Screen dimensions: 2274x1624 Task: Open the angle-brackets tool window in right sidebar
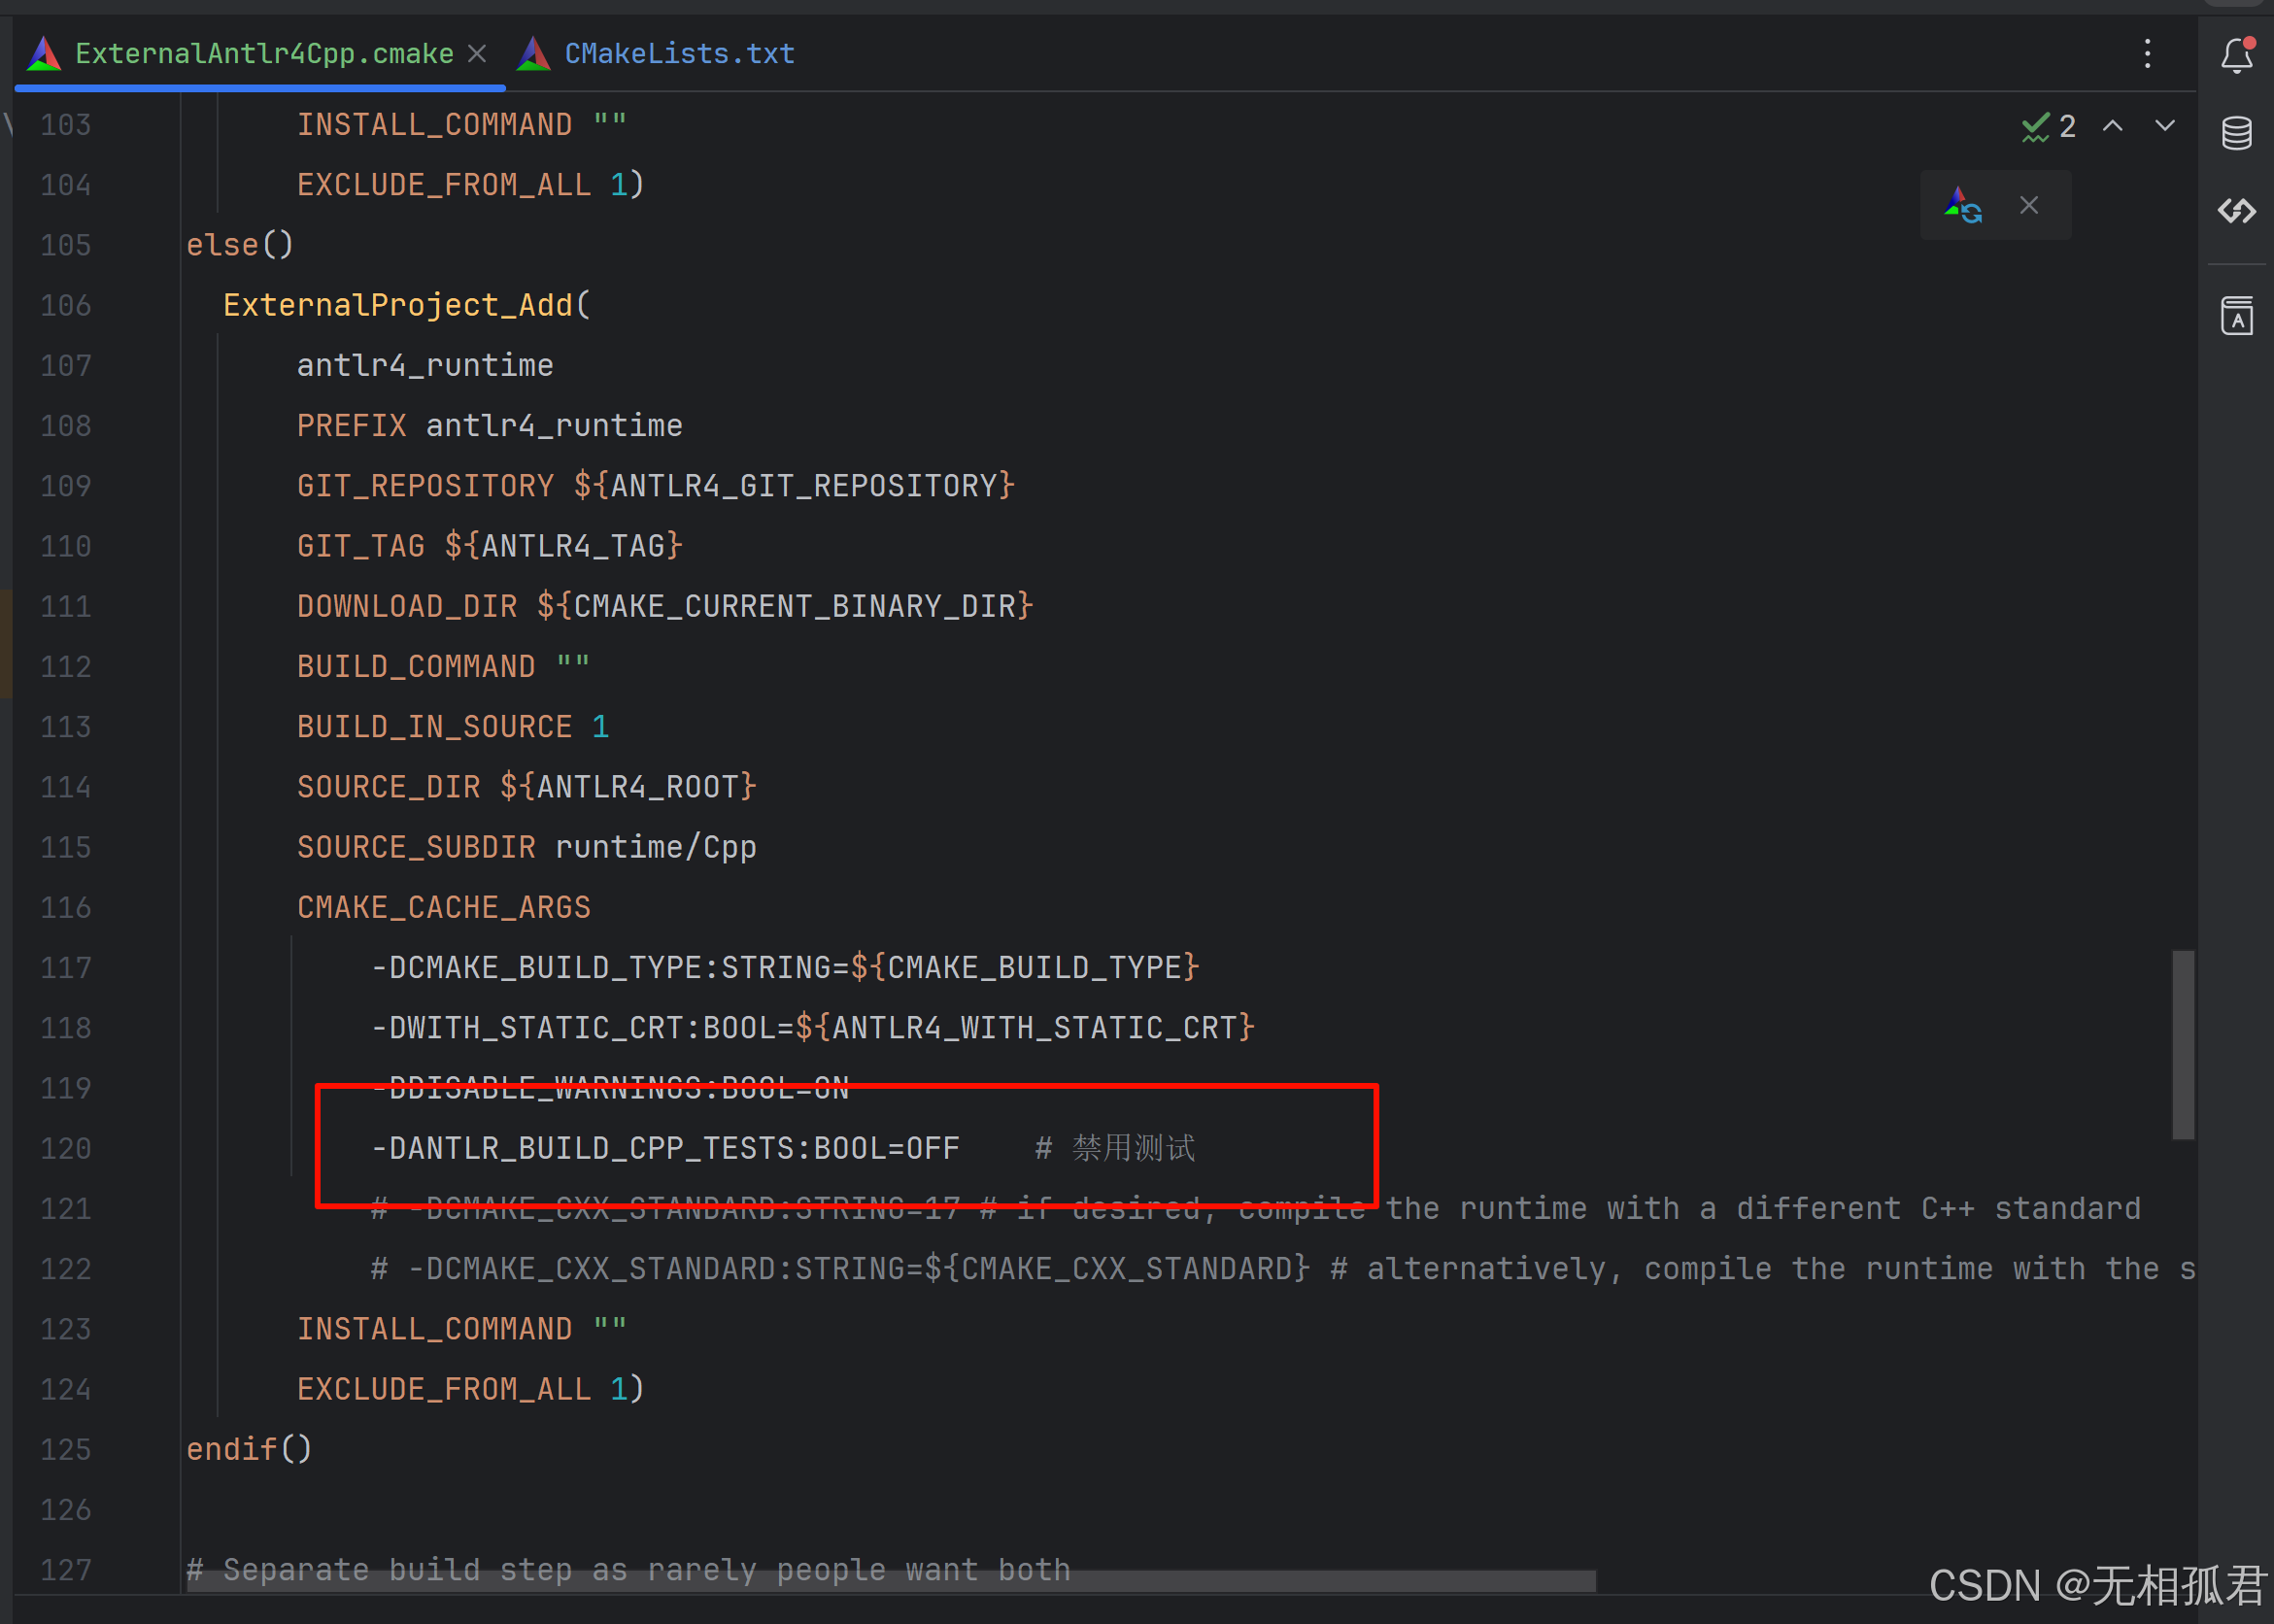click(2237, 211)
